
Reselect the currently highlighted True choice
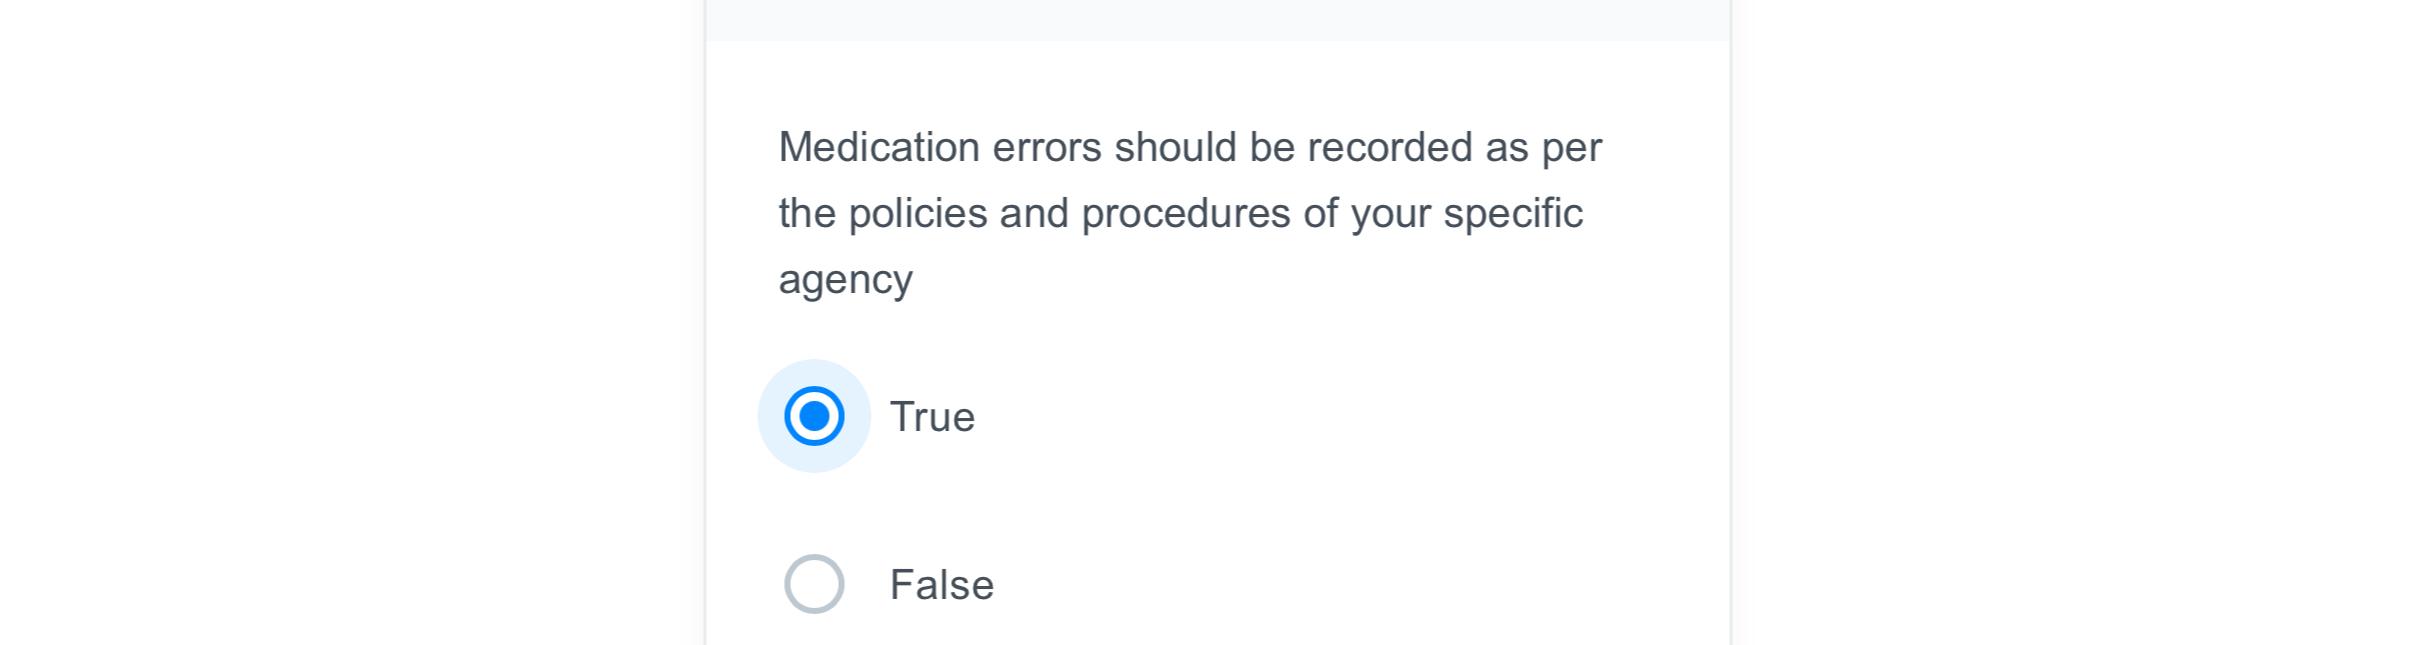click(x=815, y=416)
